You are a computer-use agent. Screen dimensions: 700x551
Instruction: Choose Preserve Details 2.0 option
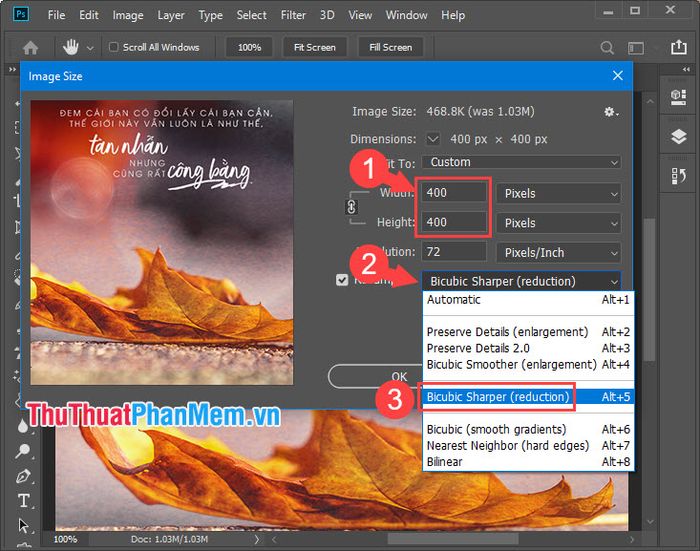click(528, 348)
